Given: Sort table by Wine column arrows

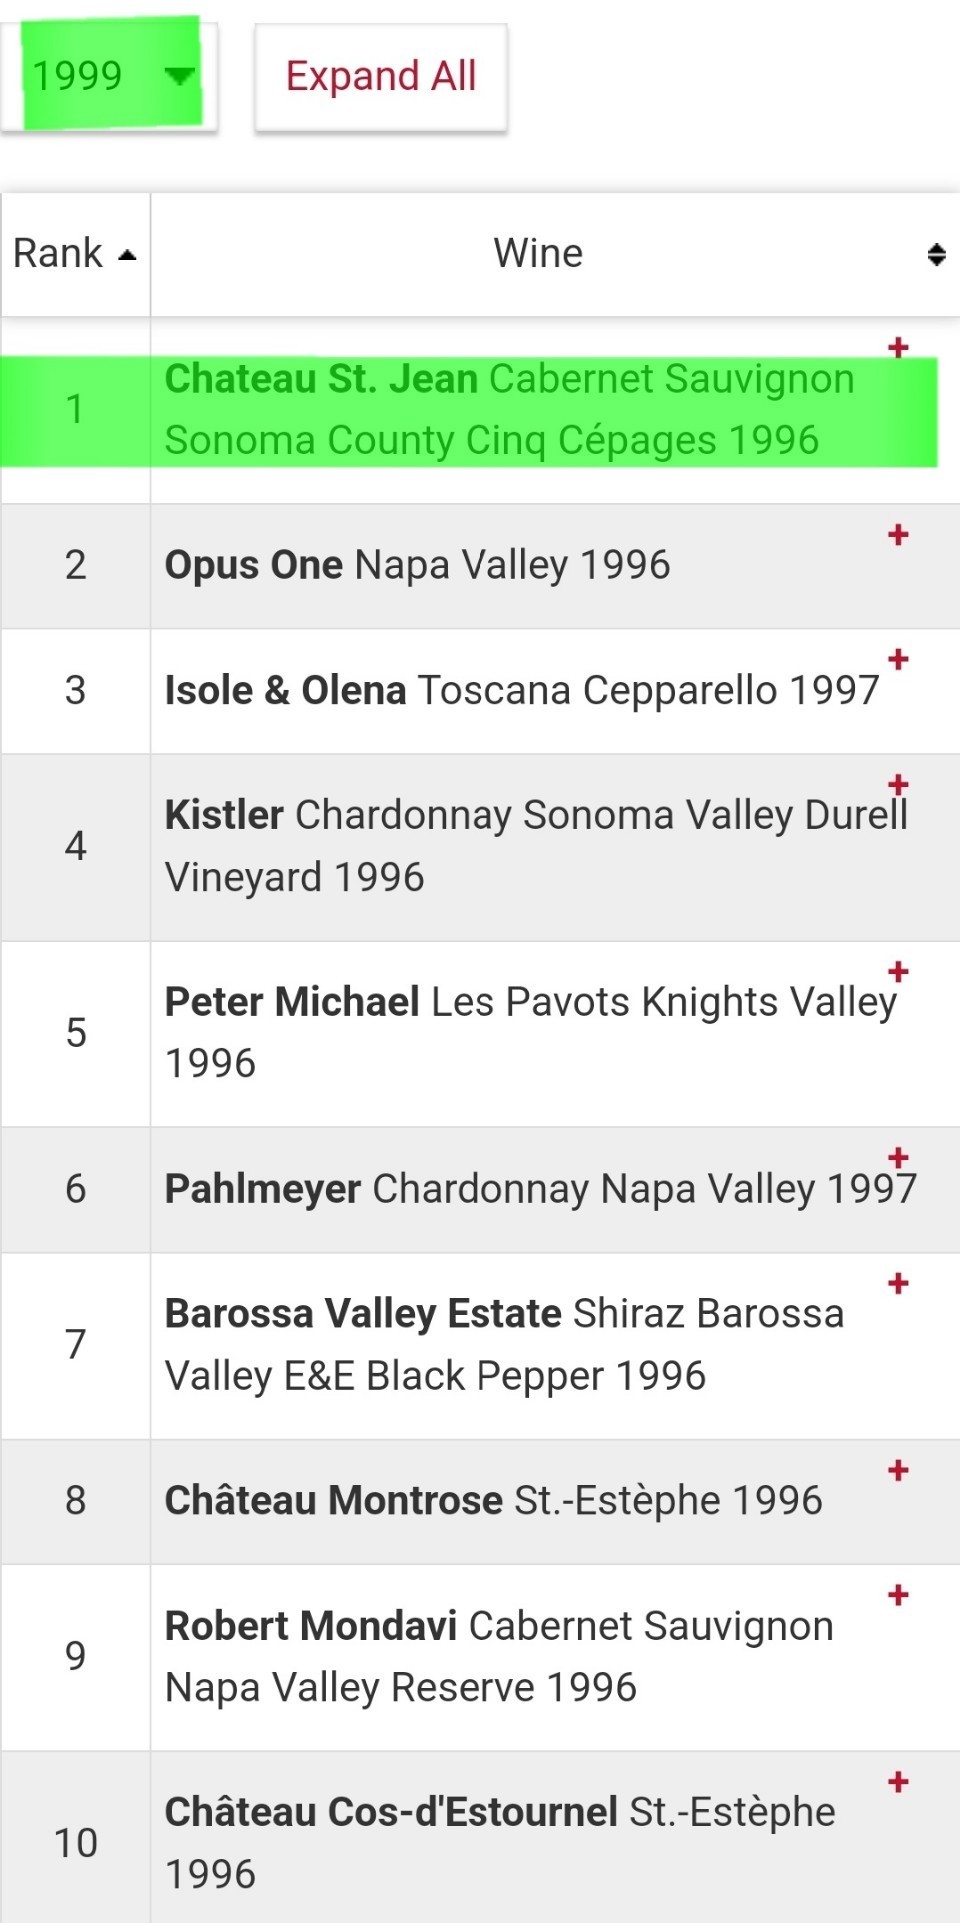Looking at the screenshot, I should pyautogui.click(x=936, y=254).
